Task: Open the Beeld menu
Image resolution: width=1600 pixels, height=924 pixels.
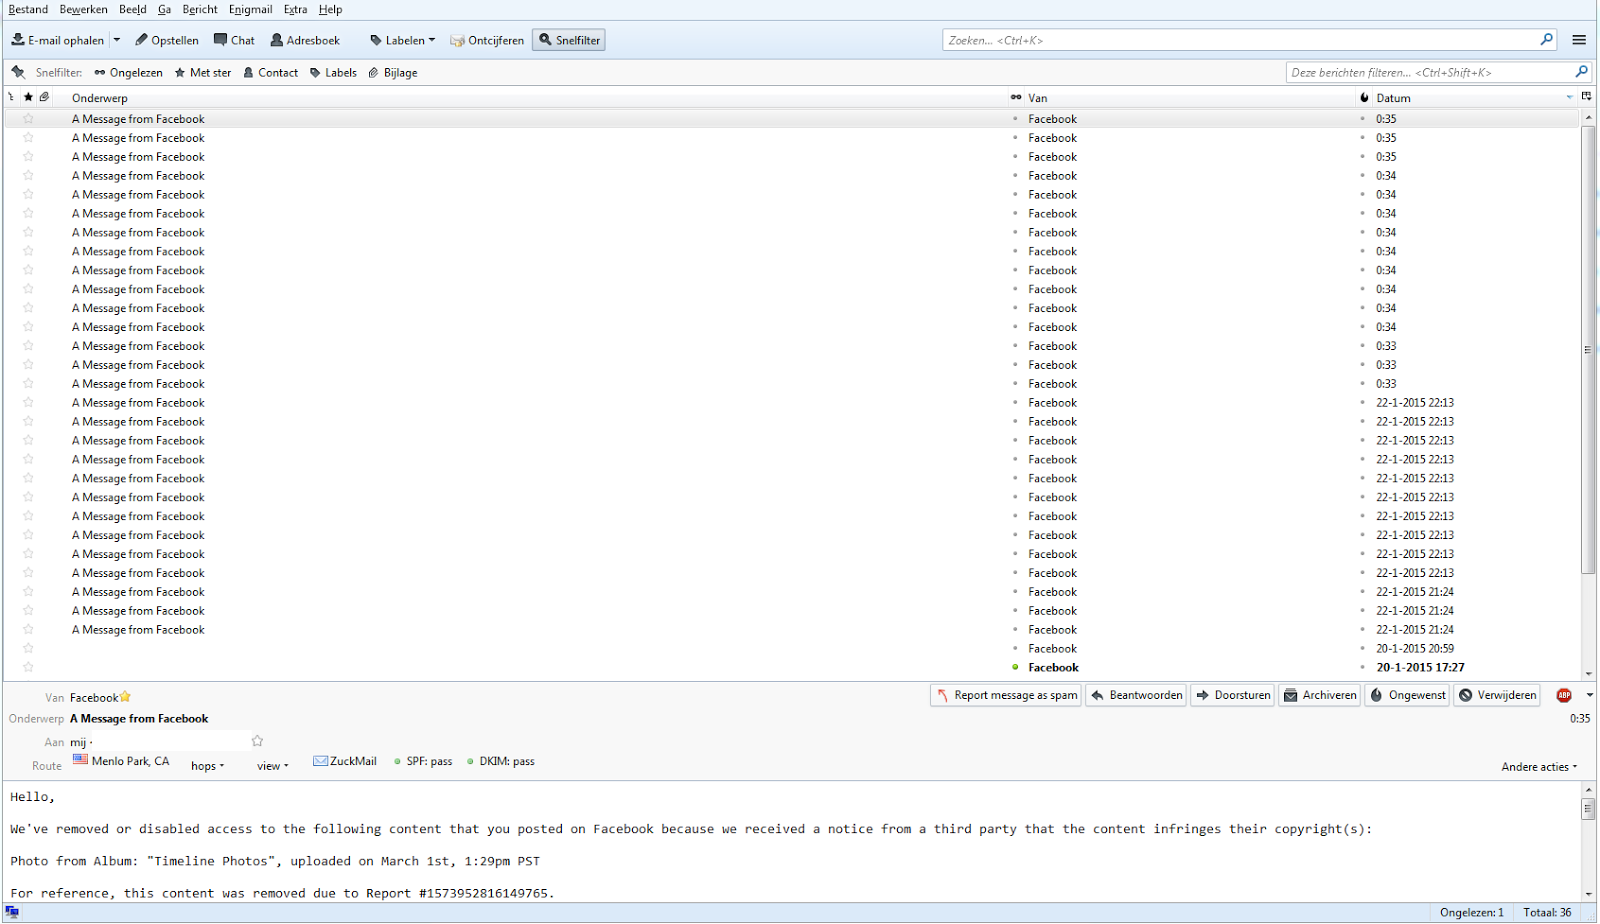Action: 133,9
